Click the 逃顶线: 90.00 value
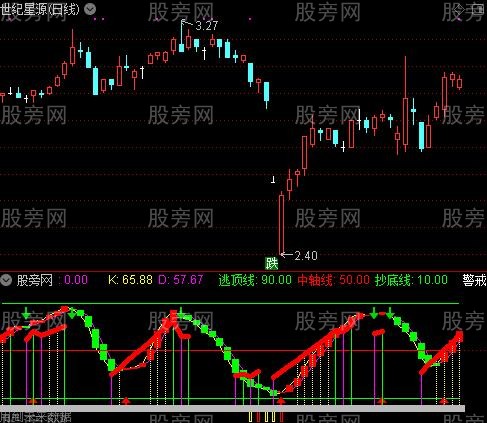The image size is (487, 423). [255, 280]
